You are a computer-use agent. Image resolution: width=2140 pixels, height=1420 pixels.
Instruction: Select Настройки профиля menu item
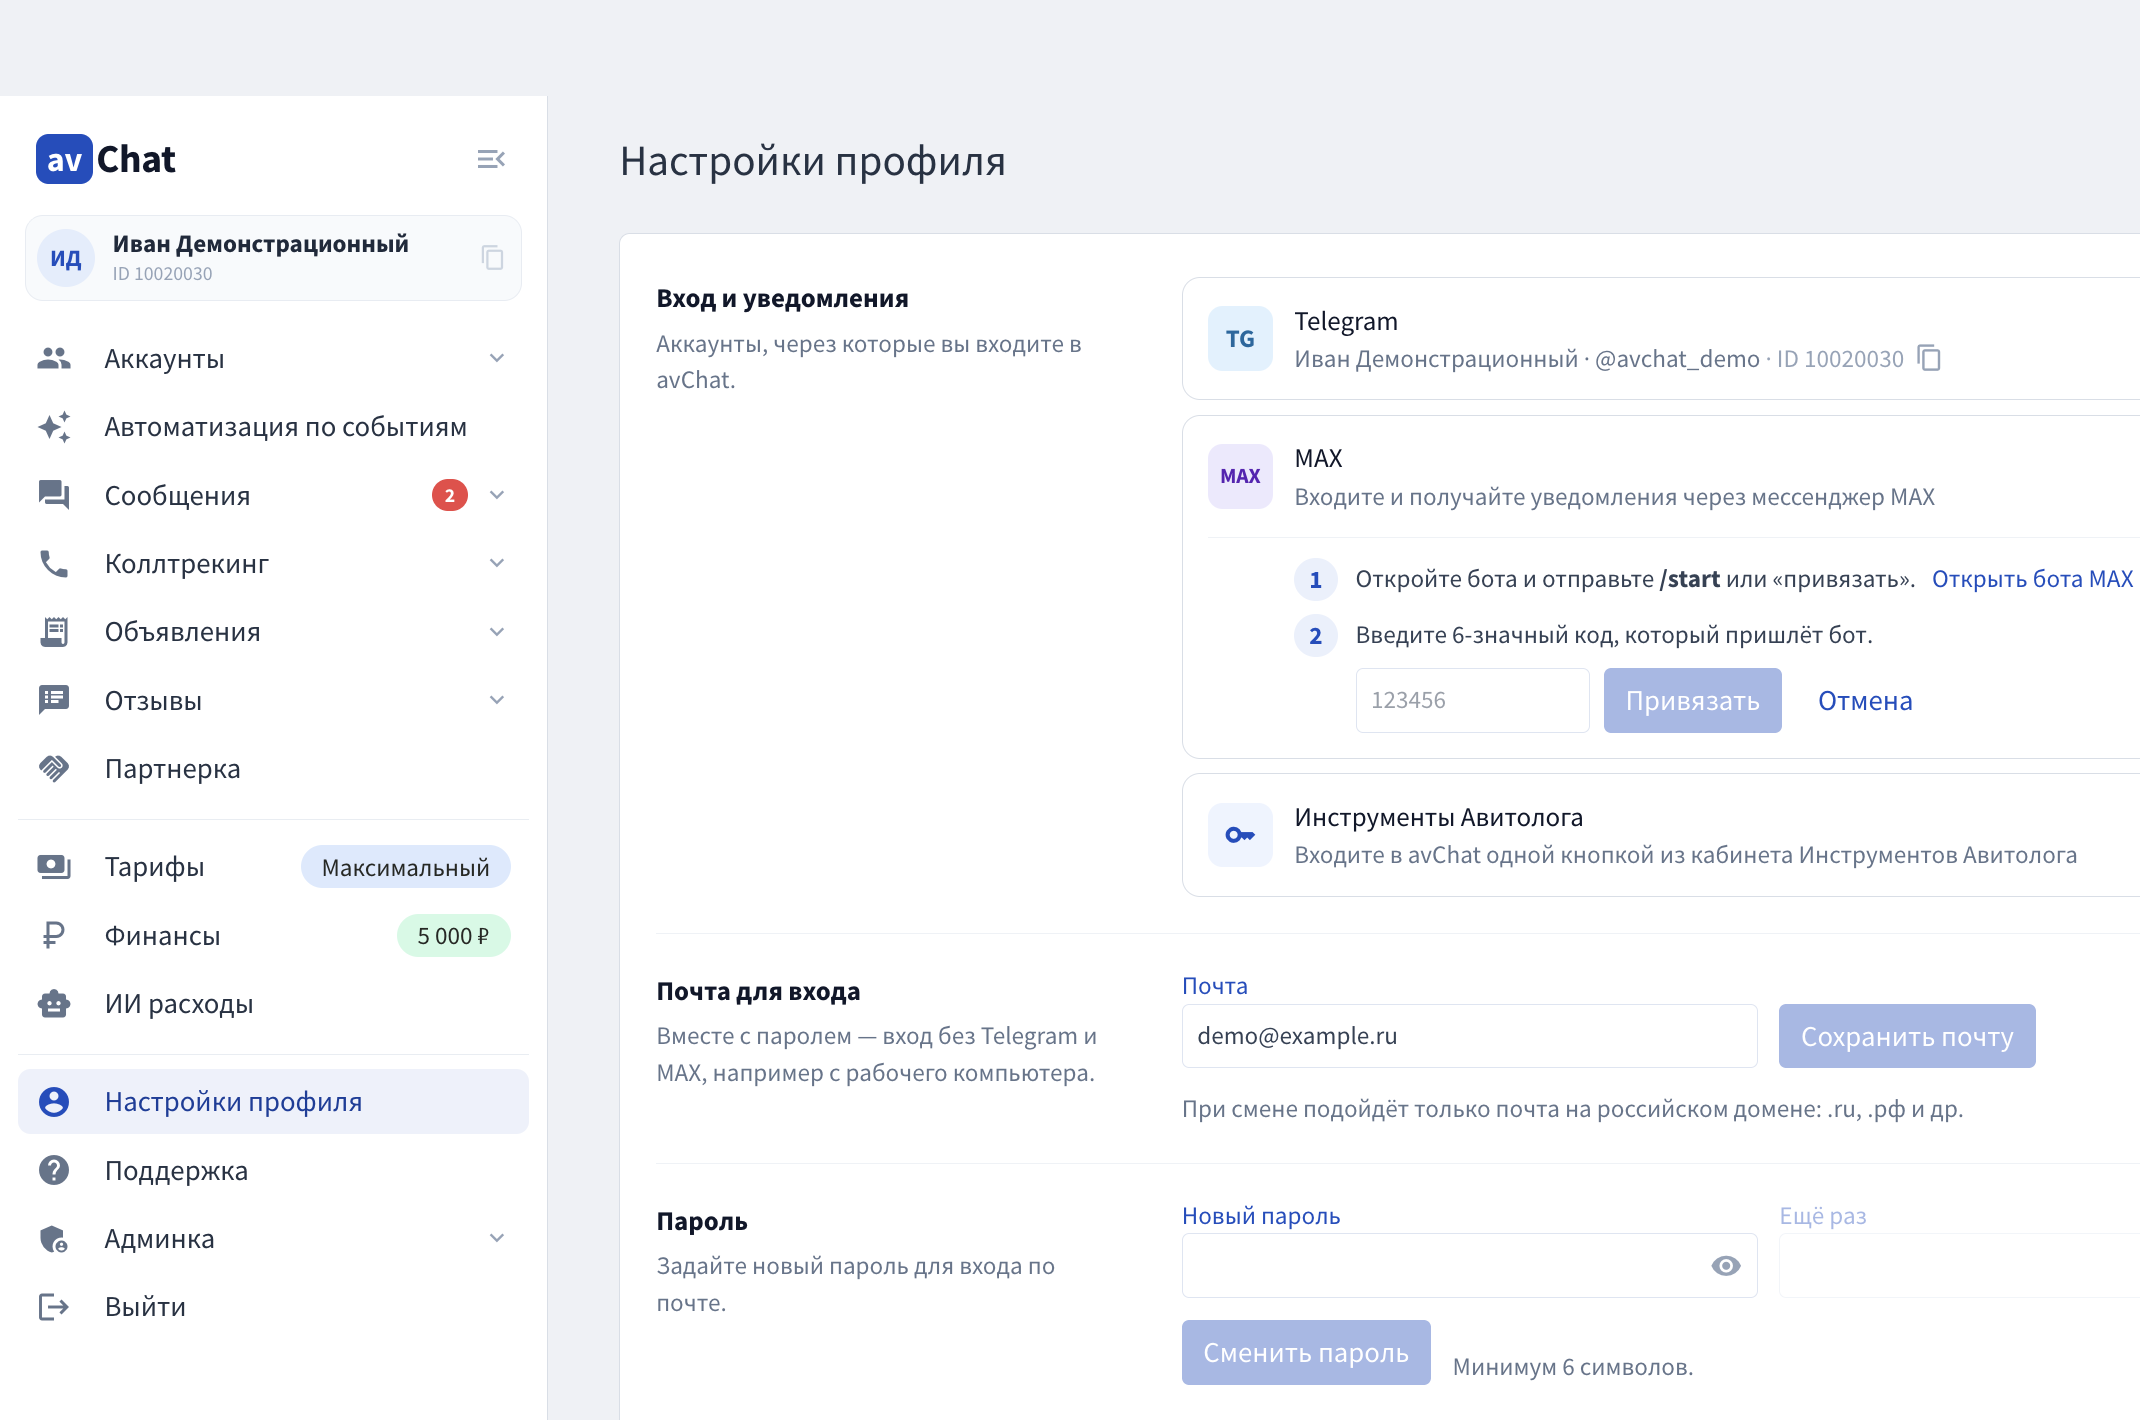(x=273, y=1101)
